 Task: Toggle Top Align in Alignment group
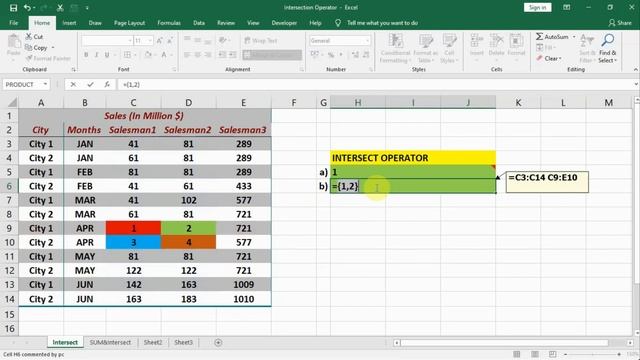[x=187, y=39]
